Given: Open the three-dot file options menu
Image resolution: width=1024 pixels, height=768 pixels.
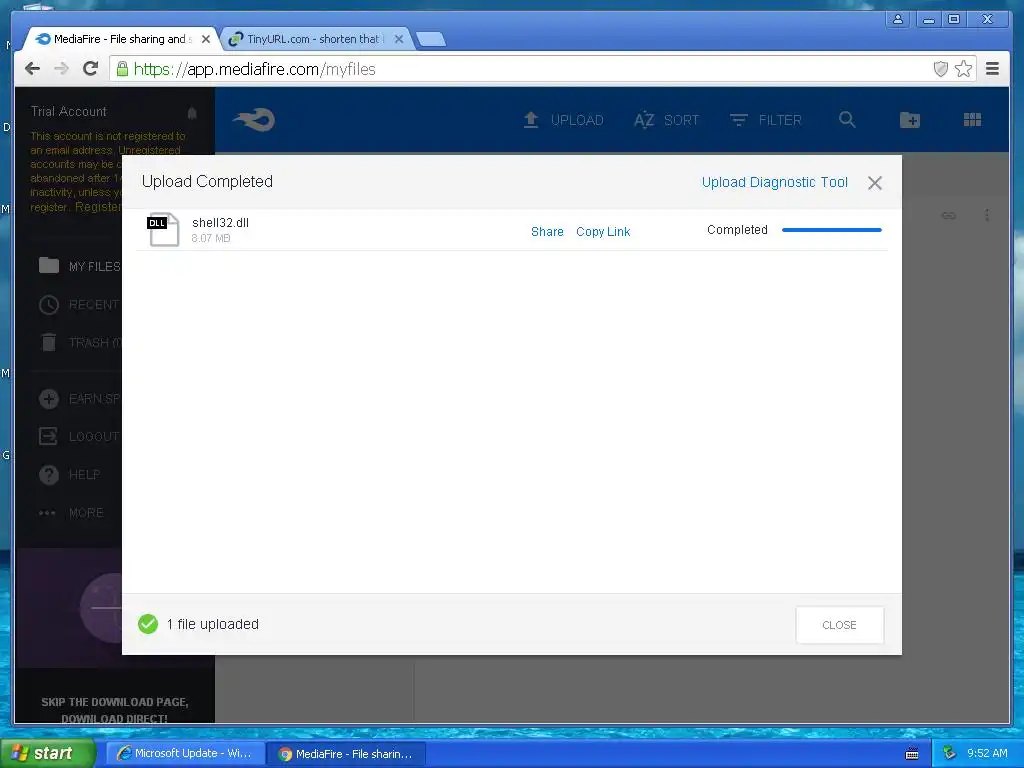Looking at the screenshot, I should [987, 215].
